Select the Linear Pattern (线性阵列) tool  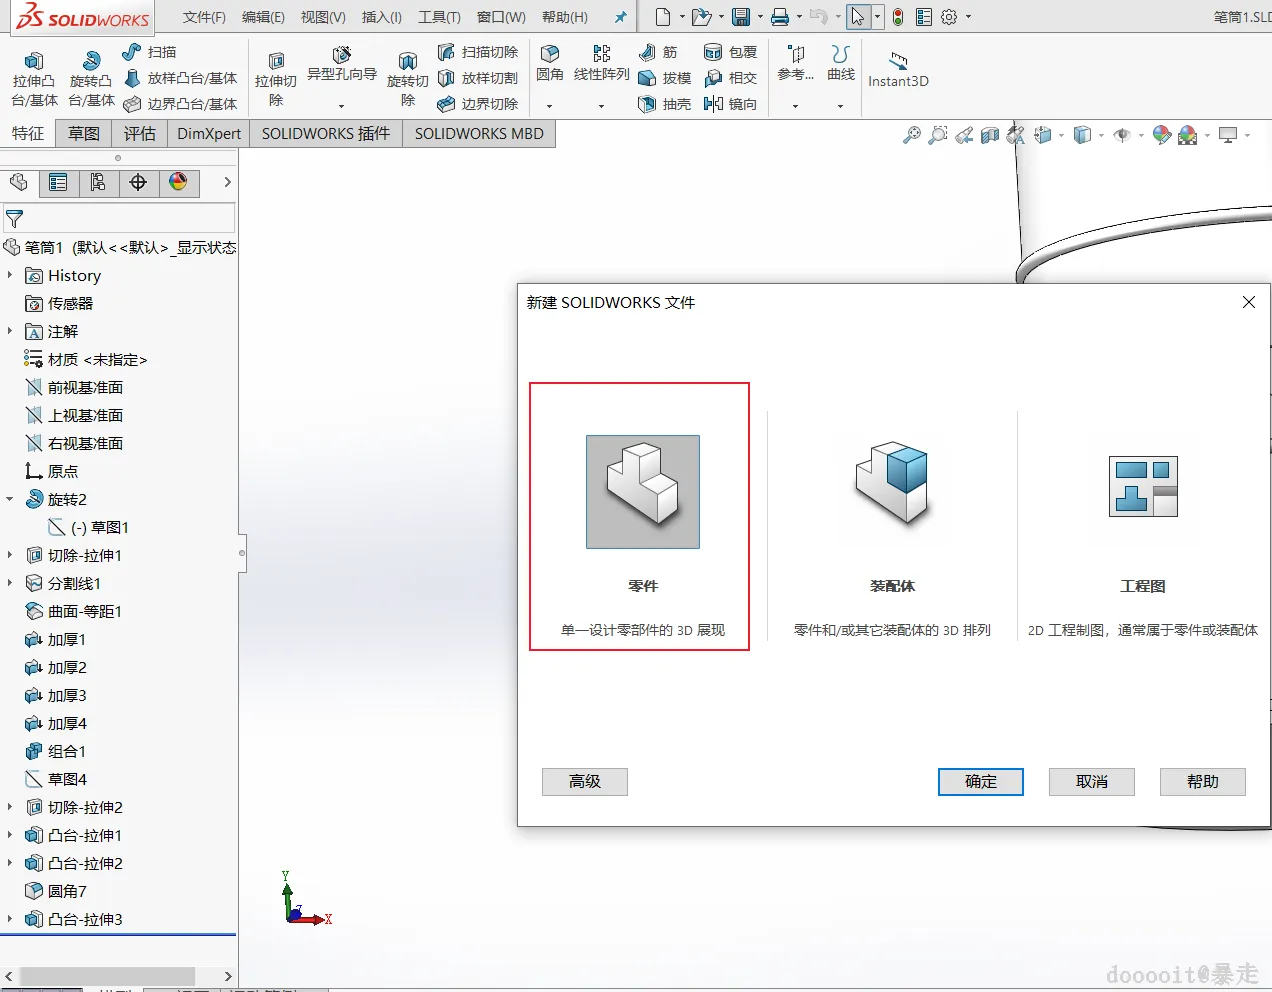(601, 63)
